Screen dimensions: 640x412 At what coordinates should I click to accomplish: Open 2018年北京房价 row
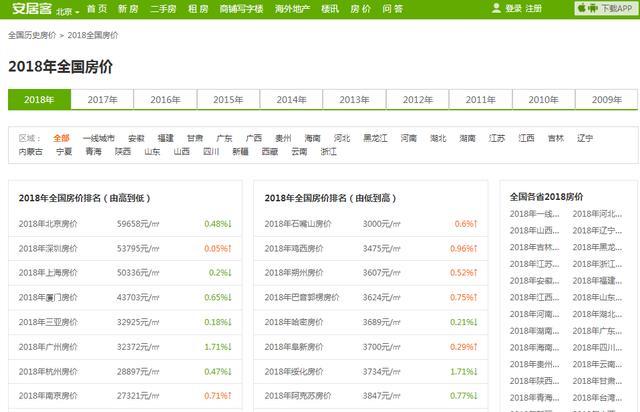click(125, 224)
